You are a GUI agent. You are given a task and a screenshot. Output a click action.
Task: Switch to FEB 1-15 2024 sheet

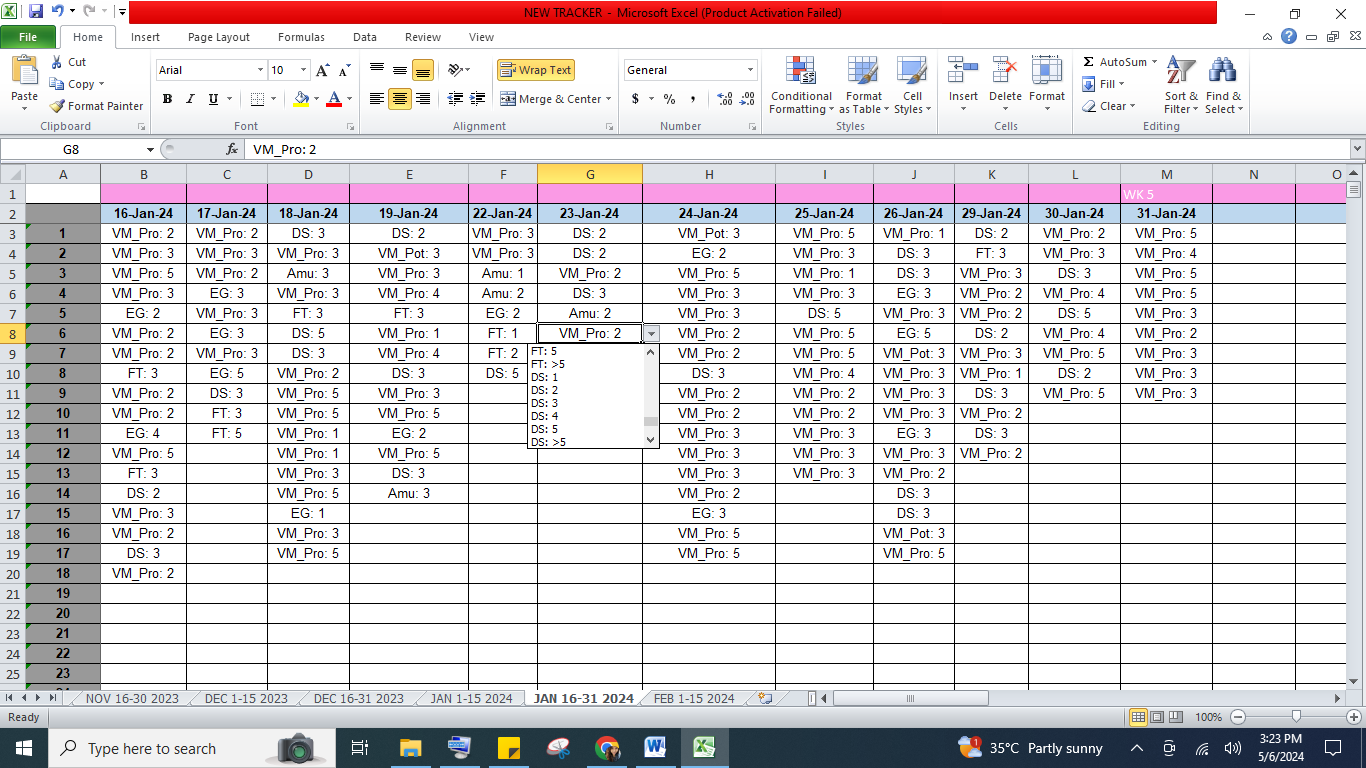point(694,698)
